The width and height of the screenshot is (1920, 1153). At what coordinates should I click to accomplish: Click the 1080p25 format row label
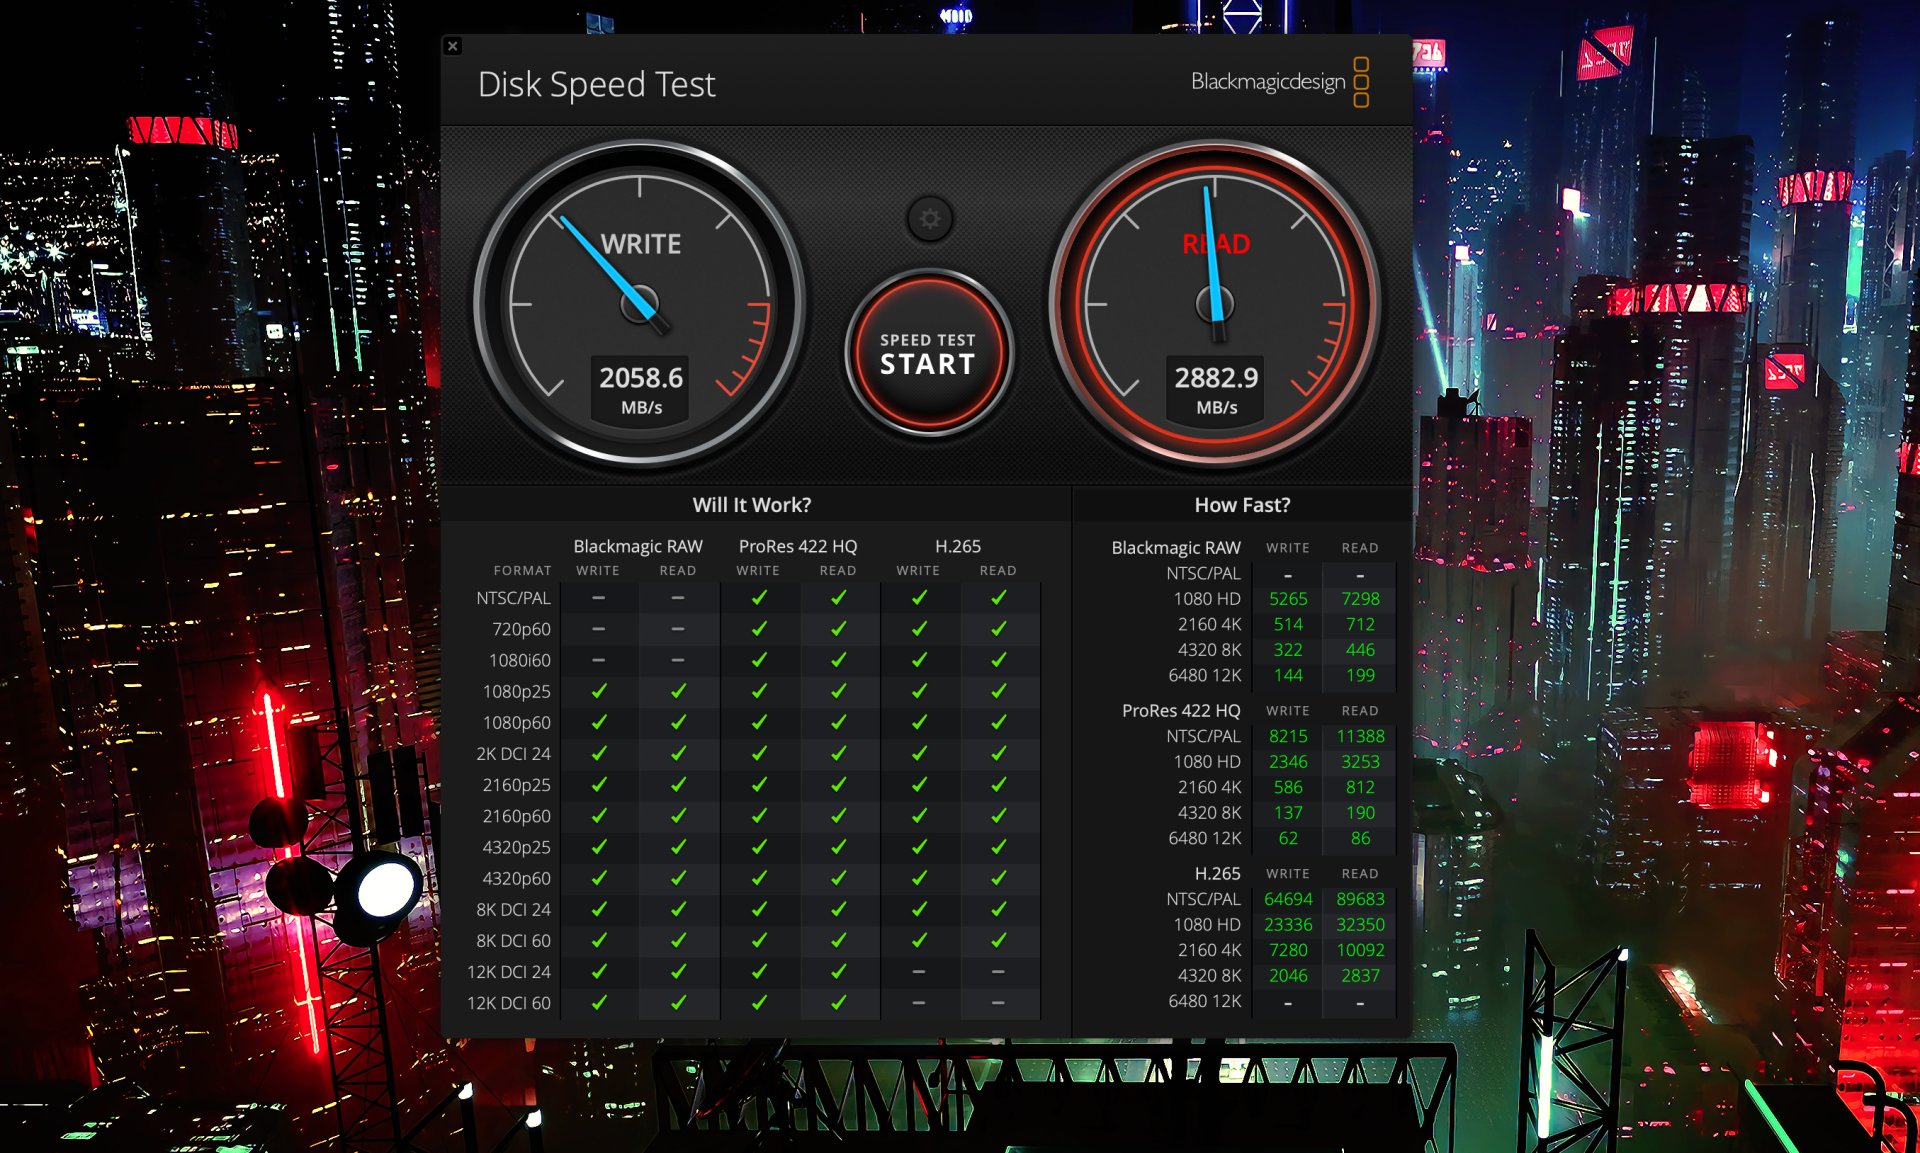click(516, 691)
